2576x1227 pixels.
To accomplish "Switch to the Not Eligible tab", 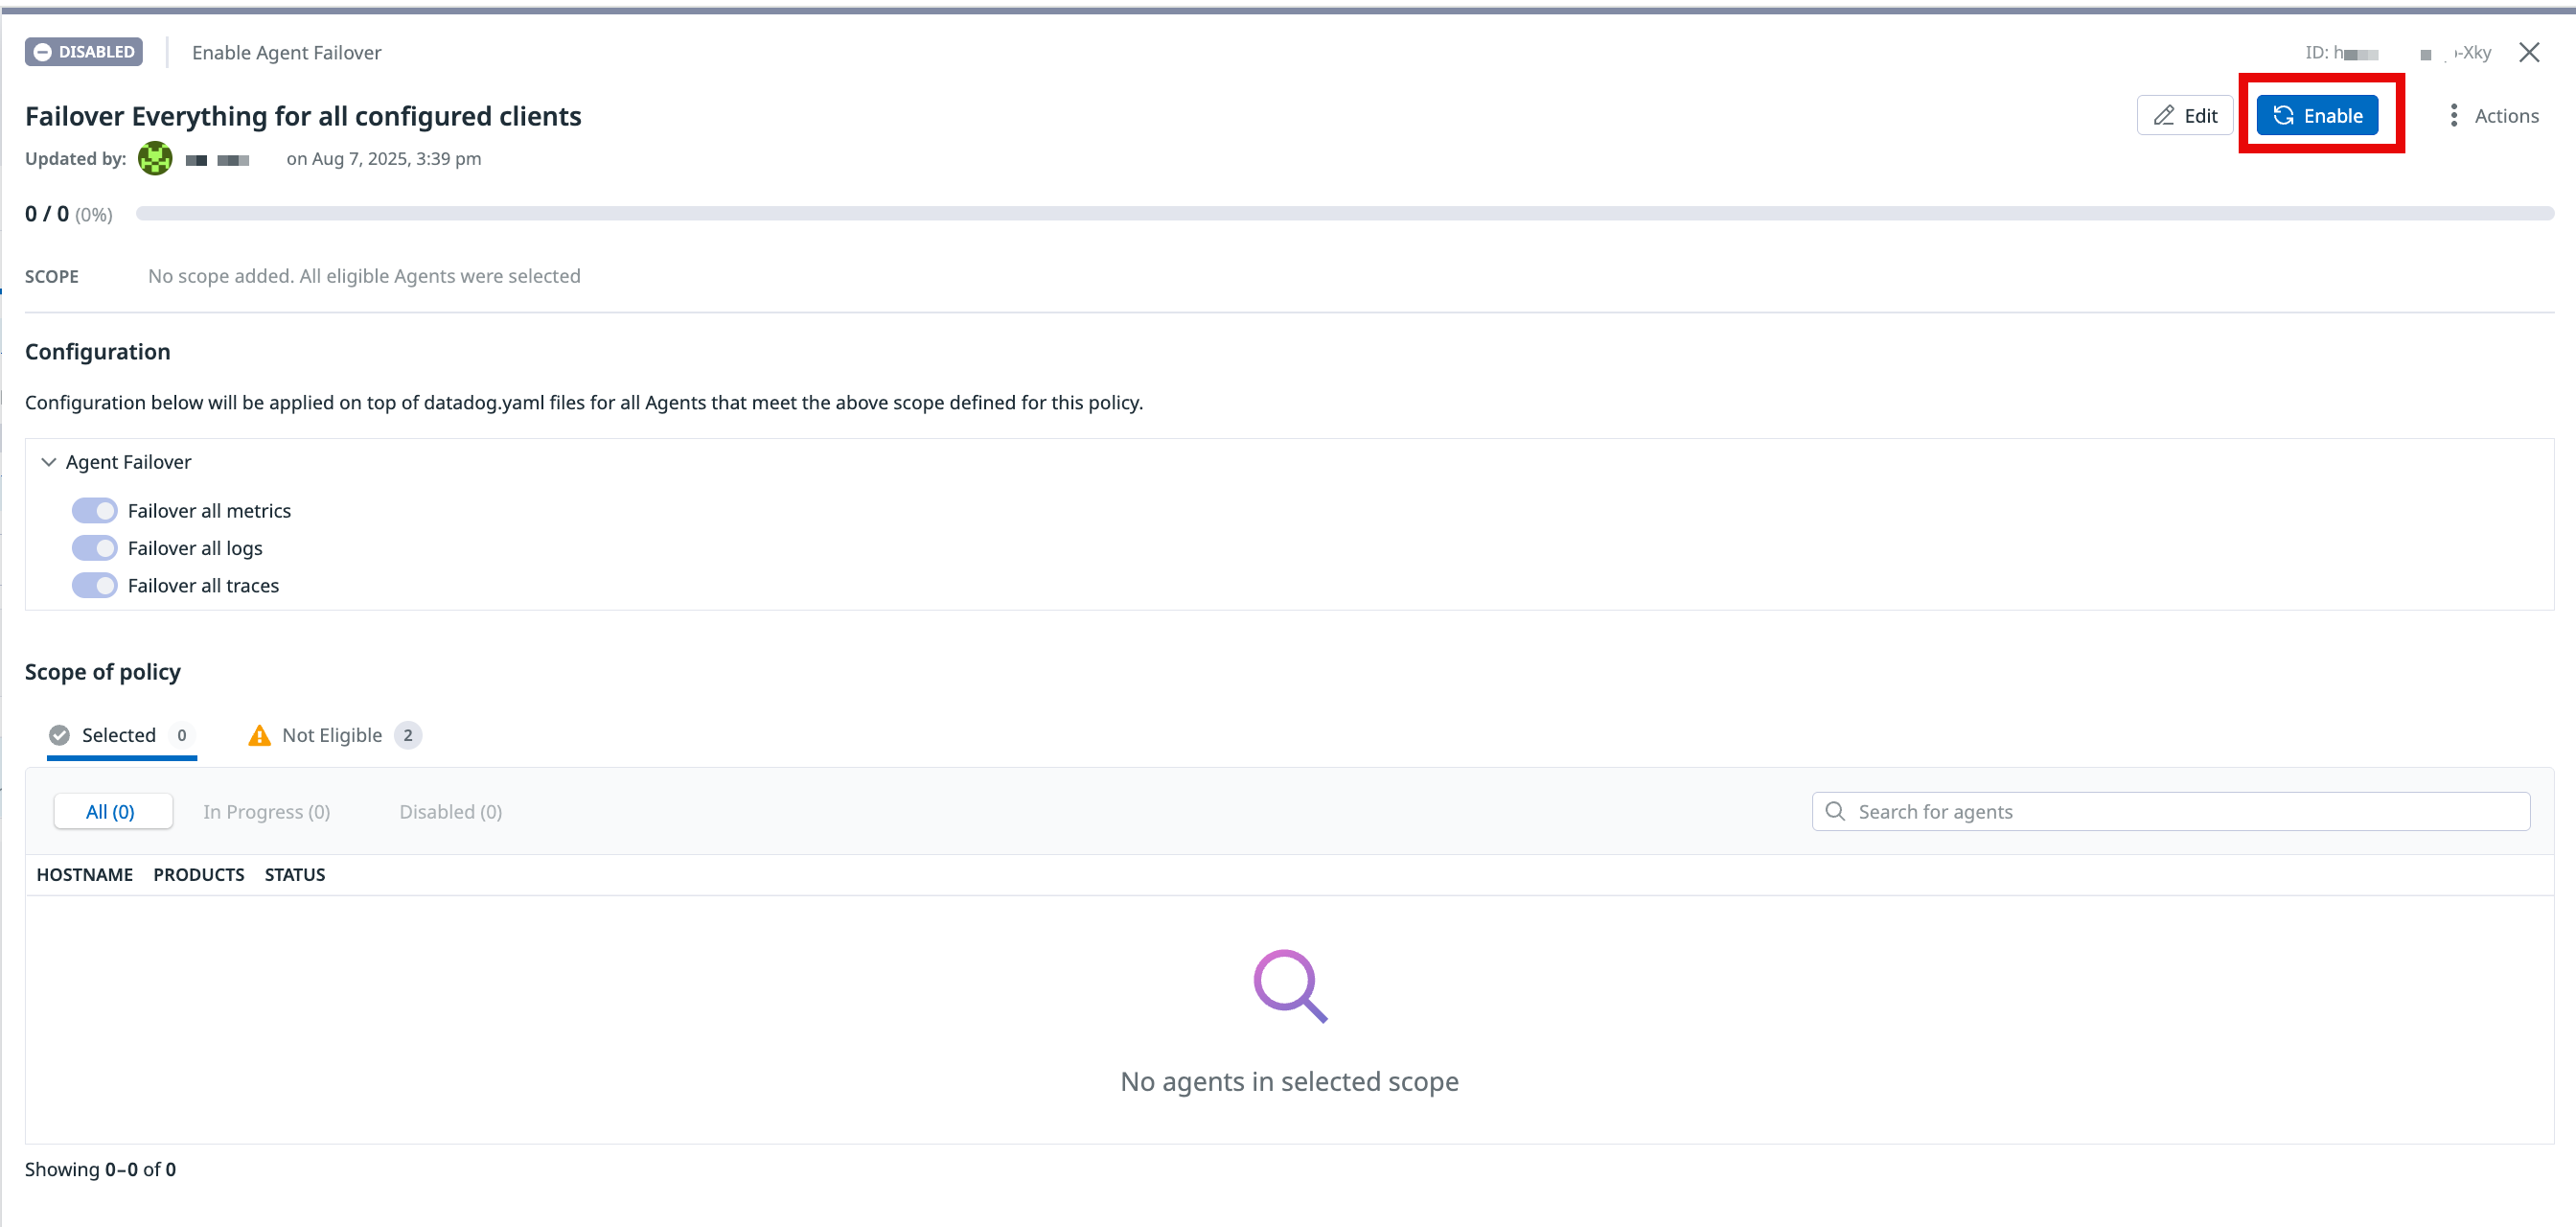I will (334, 736).
